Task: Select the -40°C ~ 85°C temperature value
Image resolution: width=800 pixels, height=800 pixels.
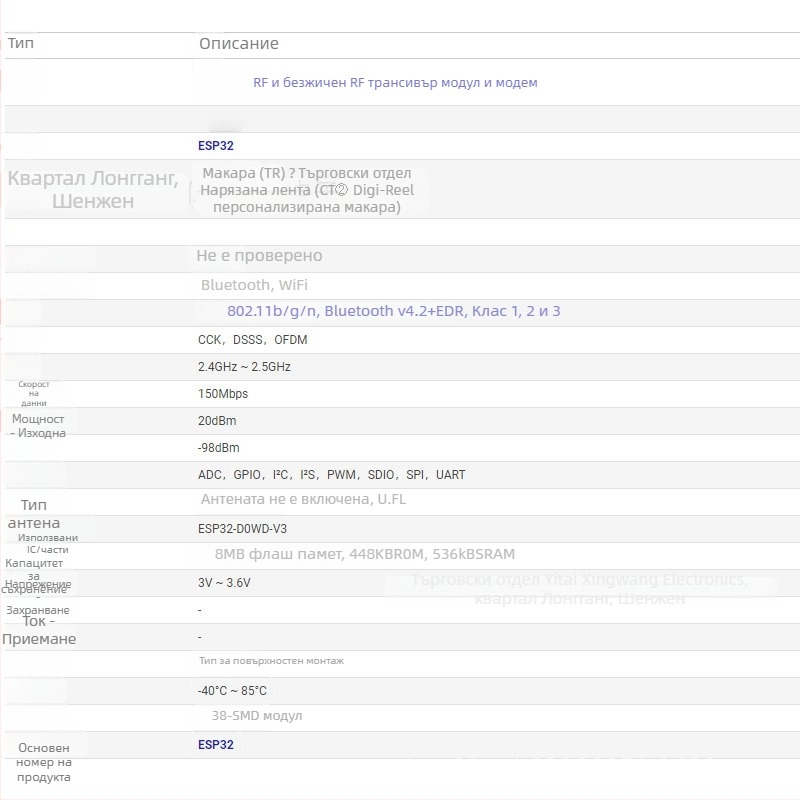Action: click(x=232, y=691)
